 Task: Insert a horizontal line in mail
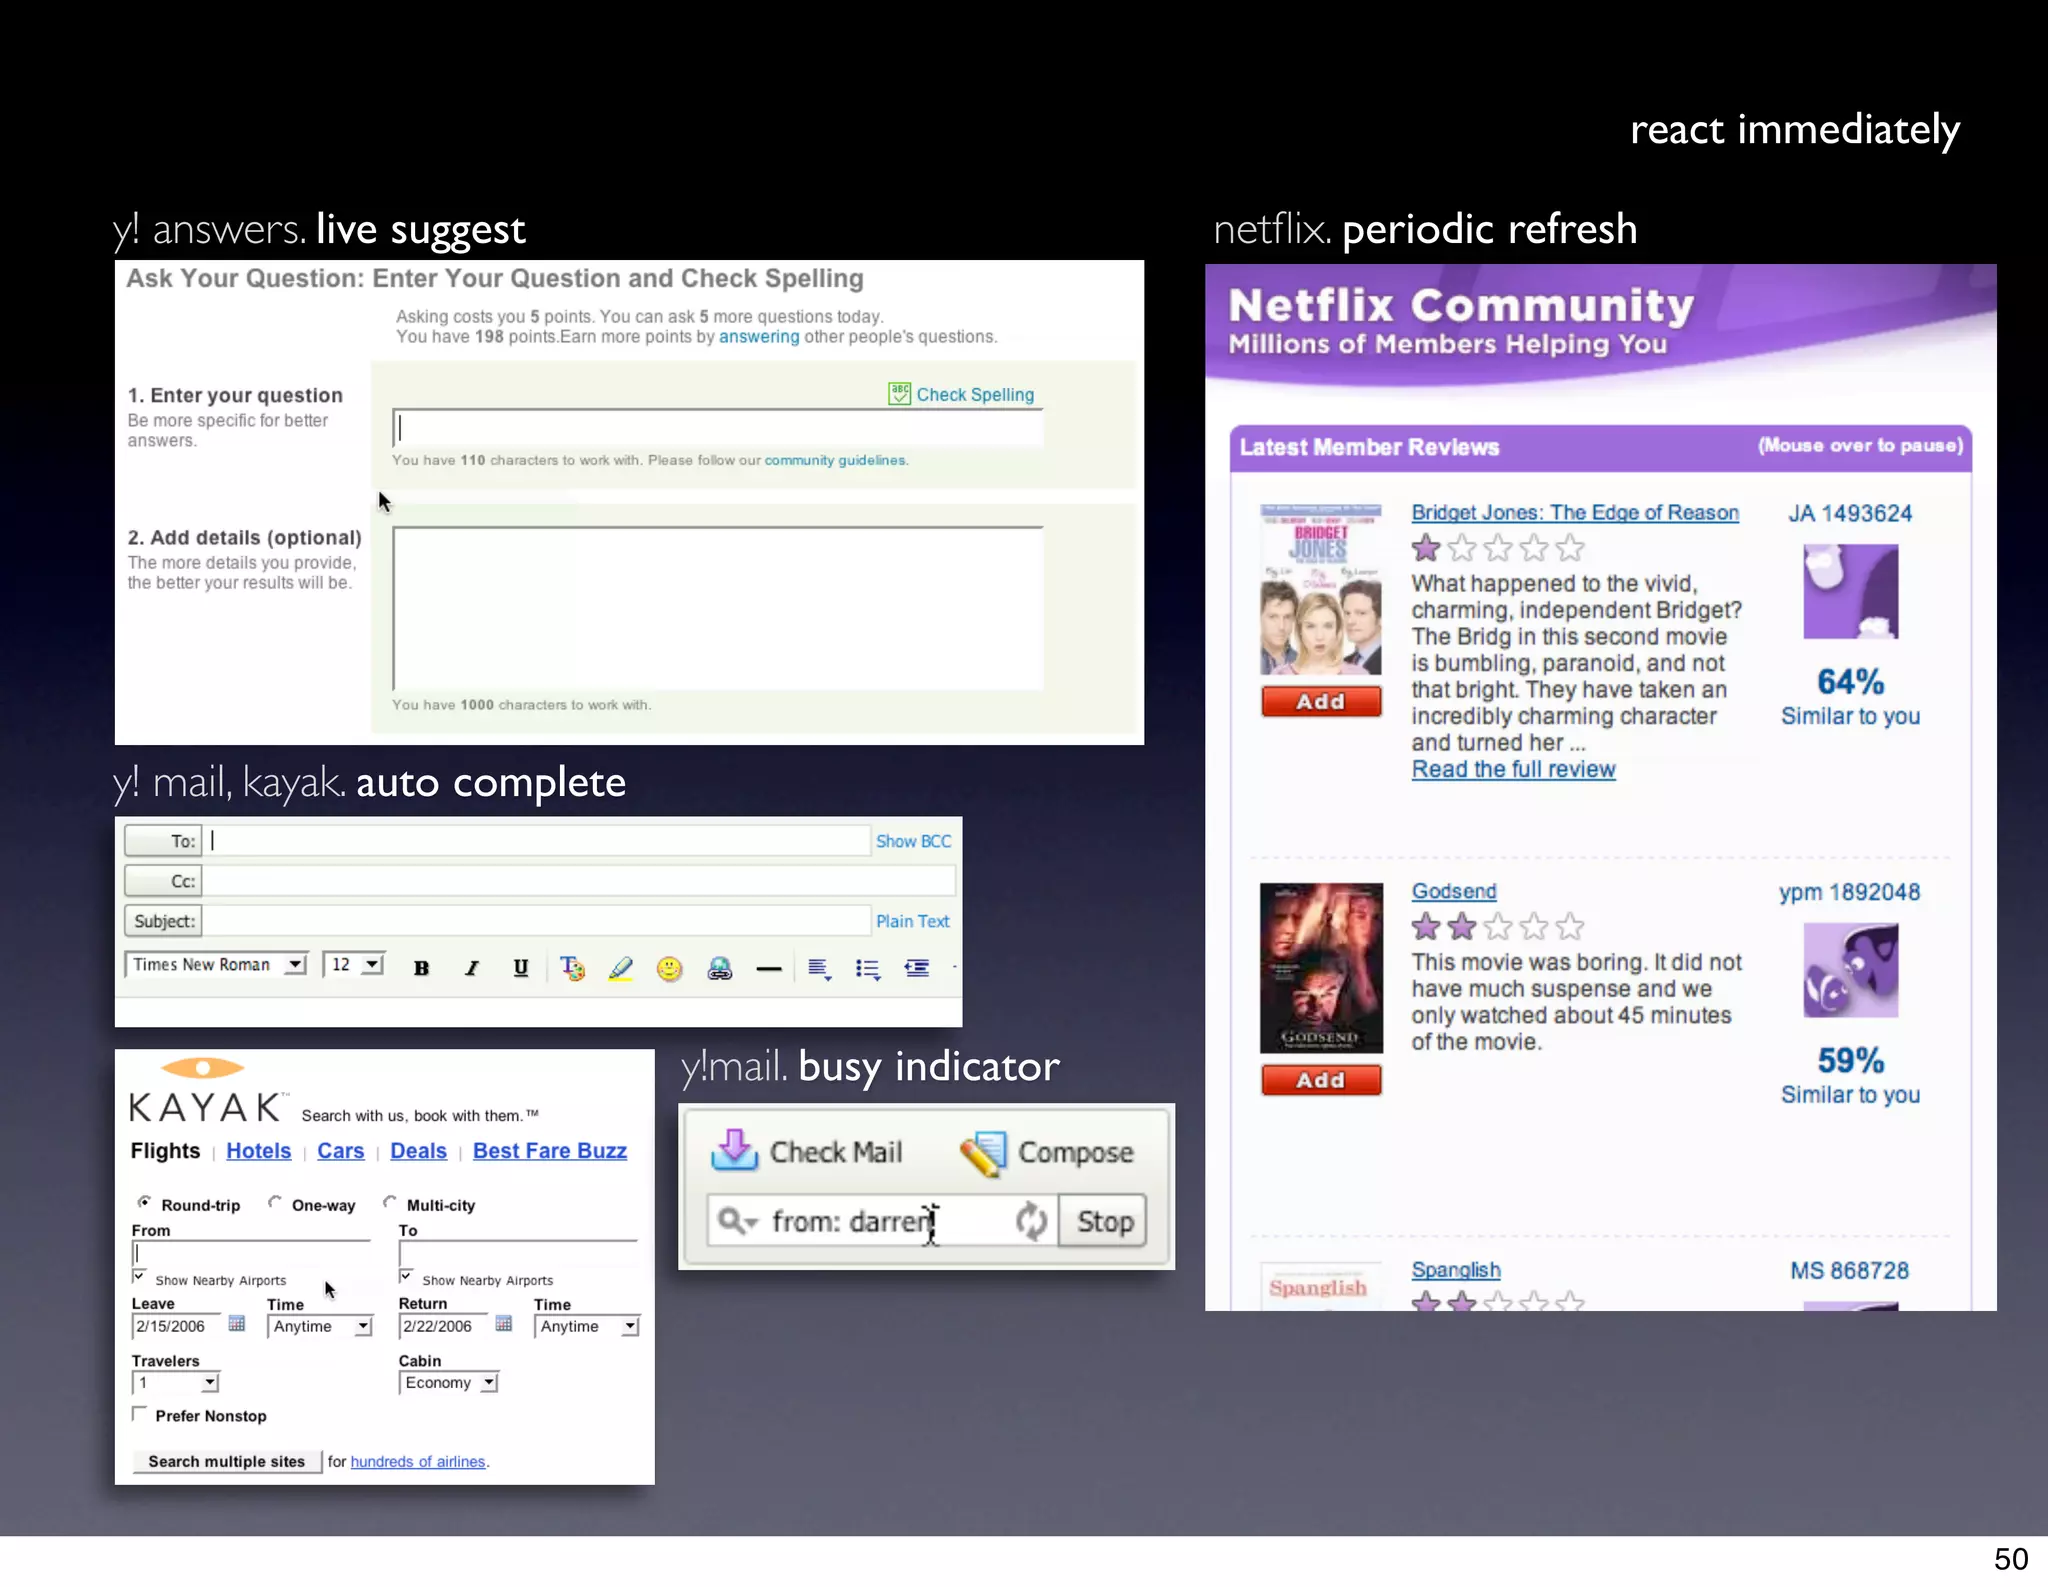tap(768, 968)
